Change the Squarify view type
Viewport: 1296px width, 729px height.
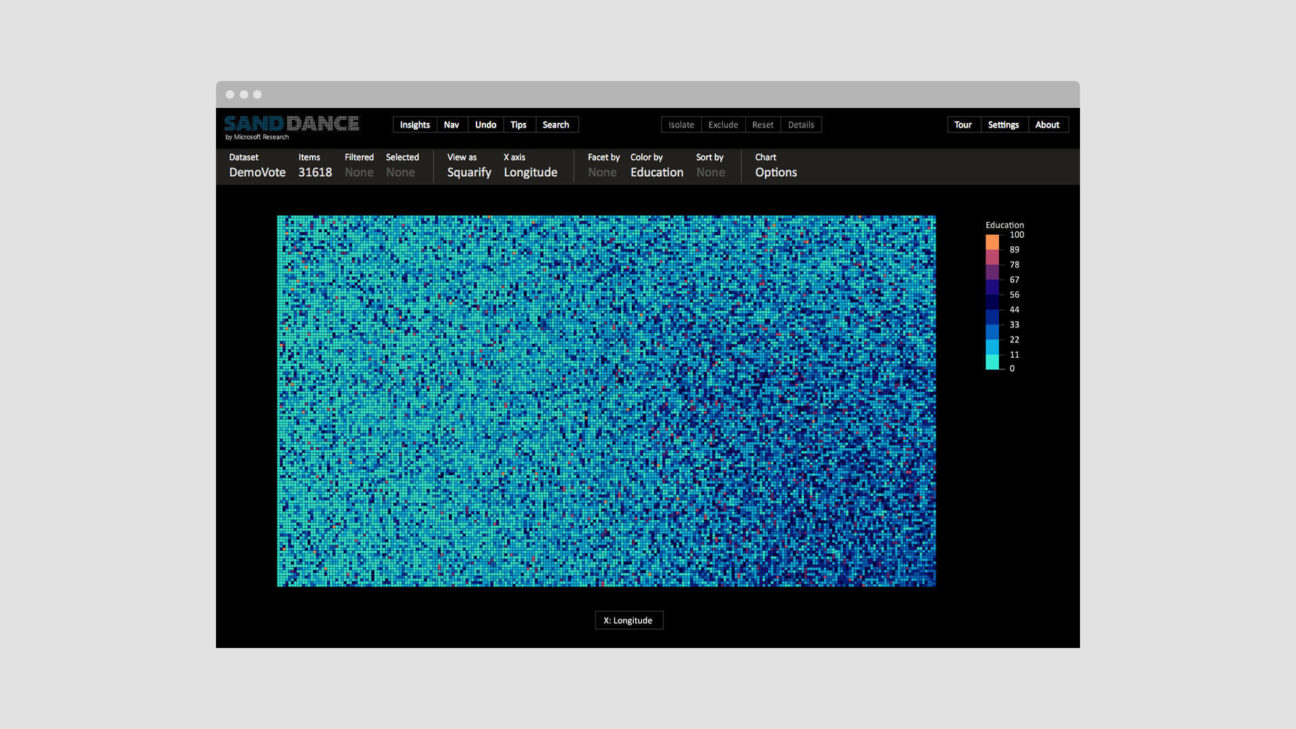(469, 172)
